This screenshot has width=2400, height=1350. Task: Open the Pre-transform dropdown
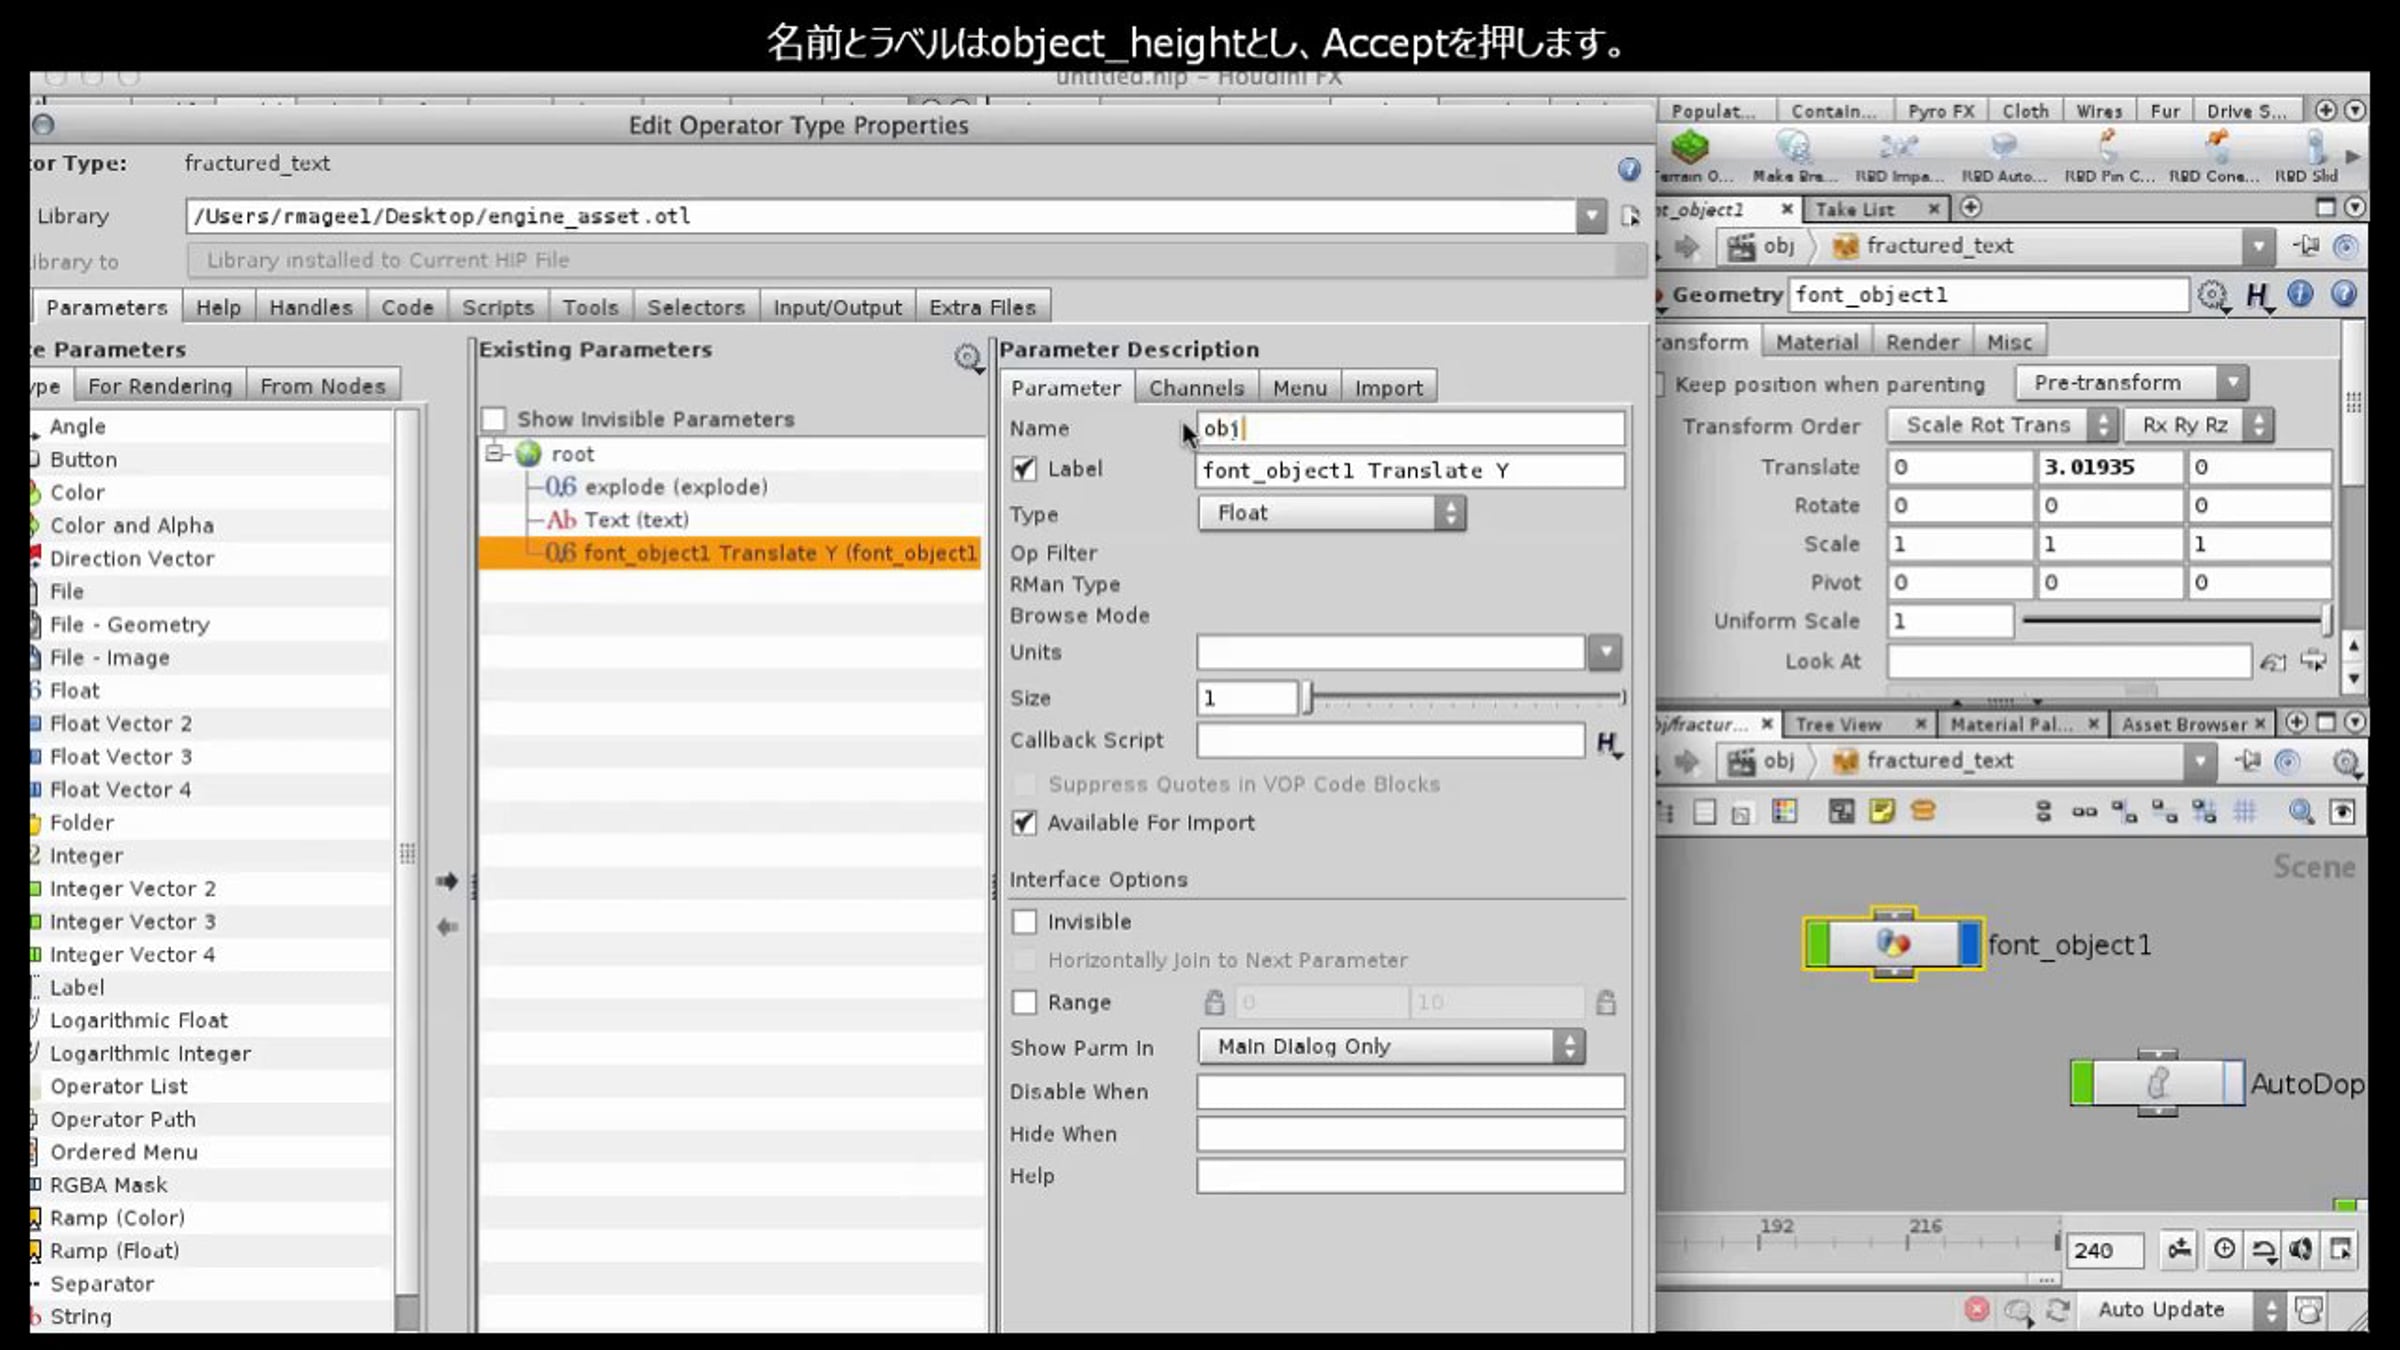2132,383
